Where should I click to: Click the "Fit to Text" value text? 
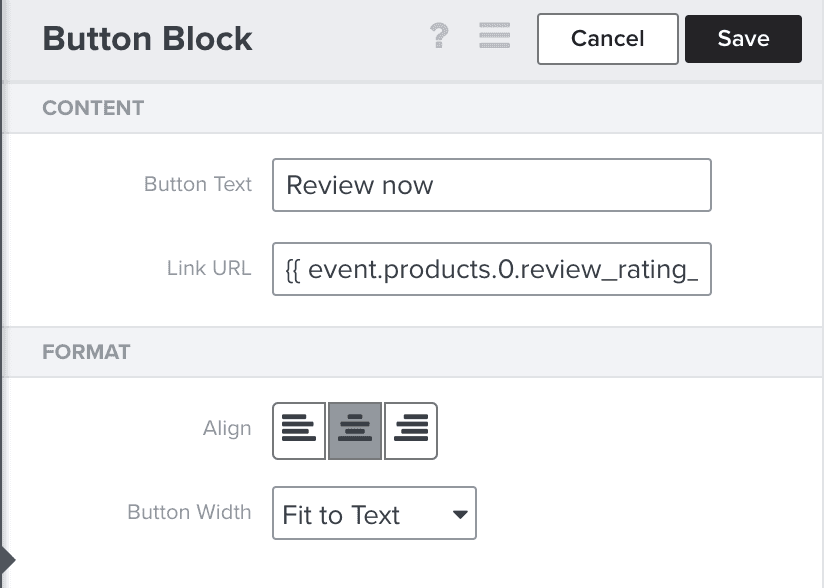341,514
